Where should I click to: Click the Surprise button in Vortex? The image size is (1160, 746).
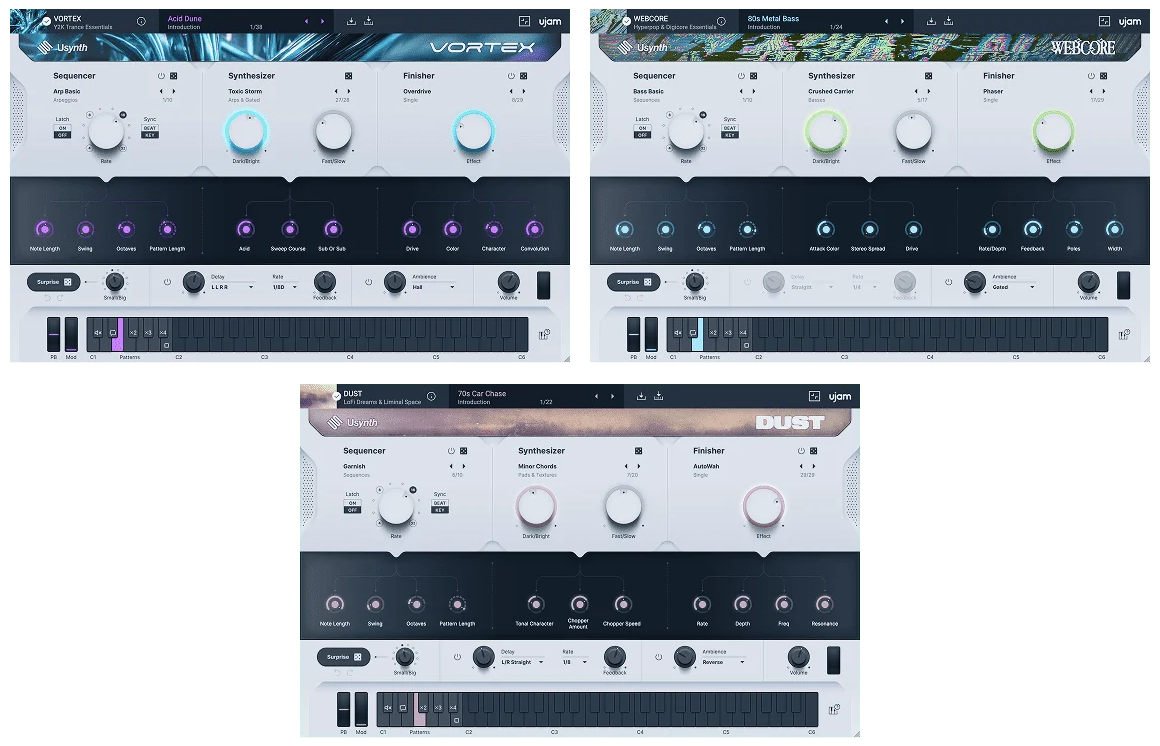coord(54,282)
